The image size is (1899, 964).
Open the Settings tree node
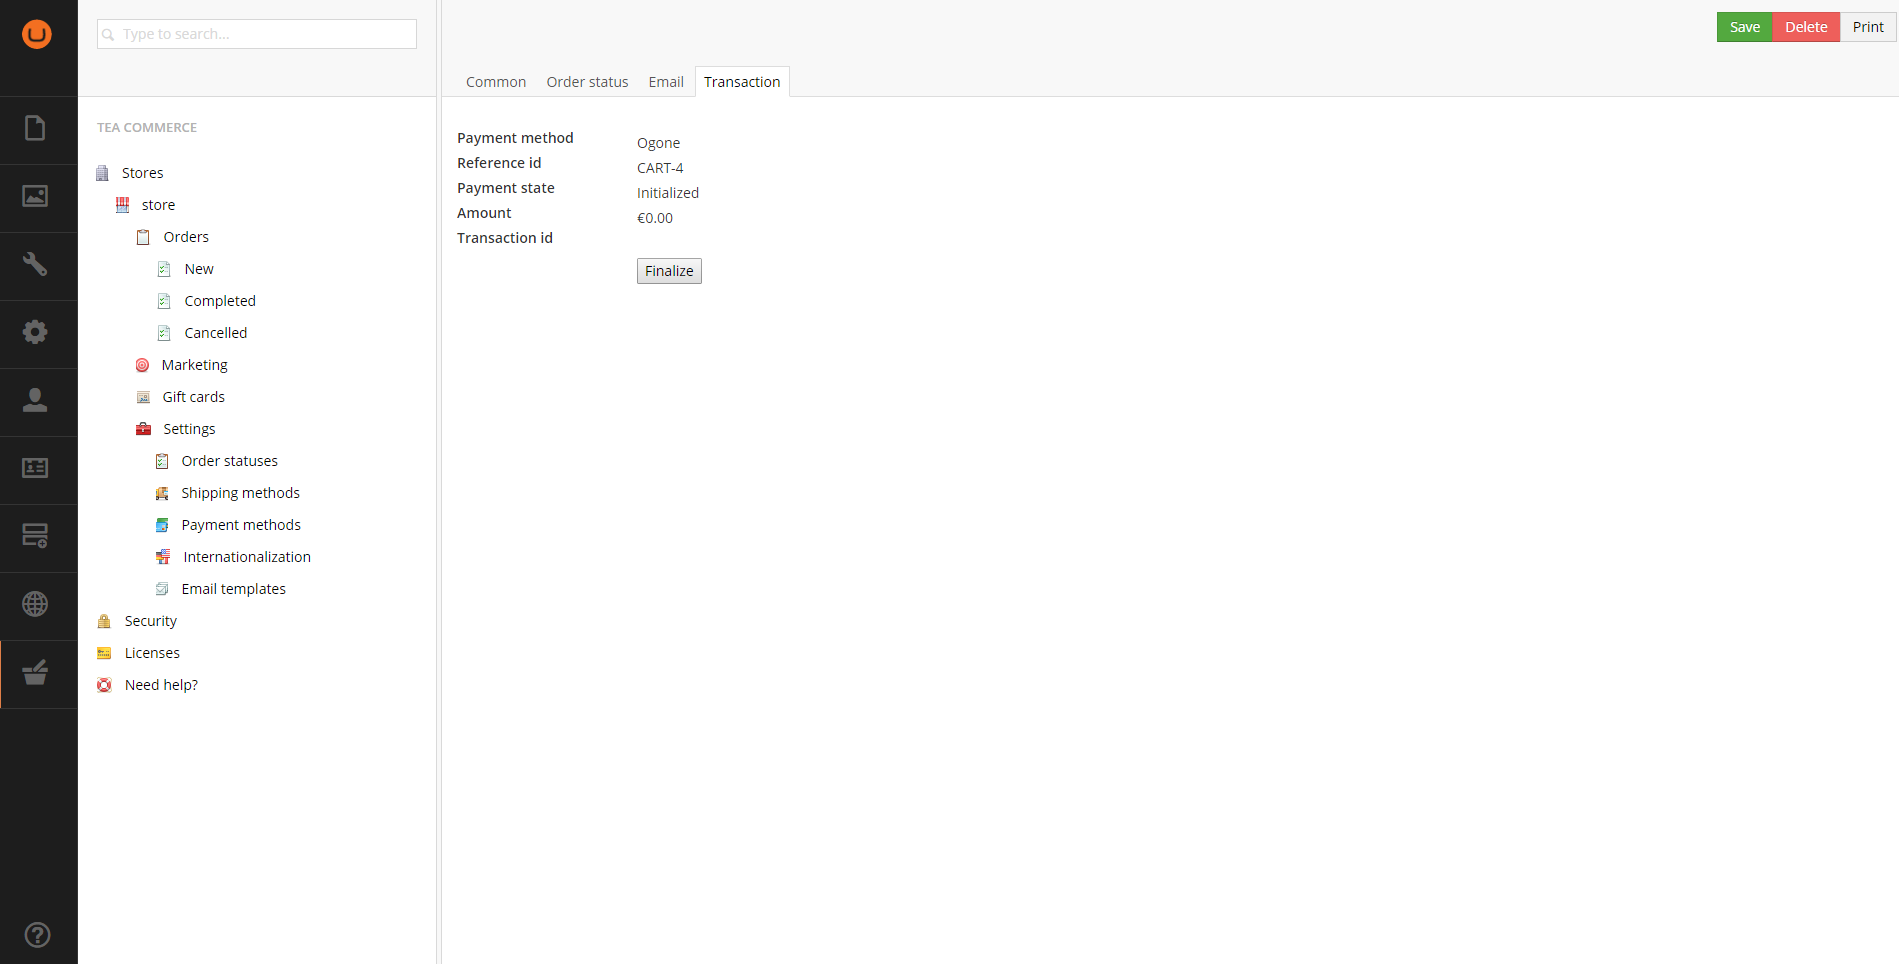tap(189, 429)
